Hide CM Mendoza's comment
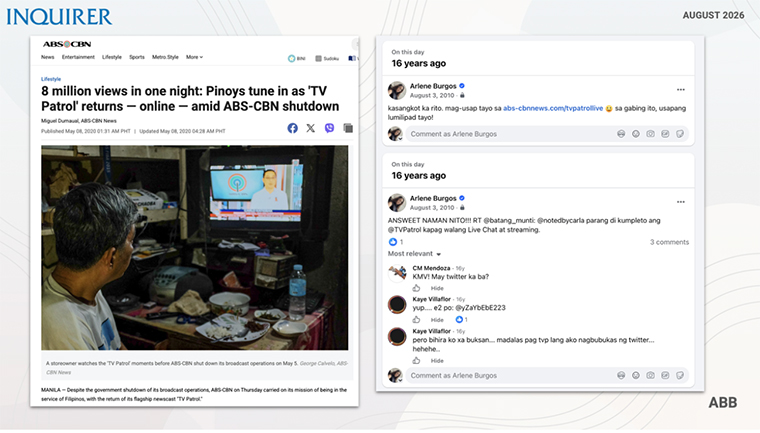 437,288
